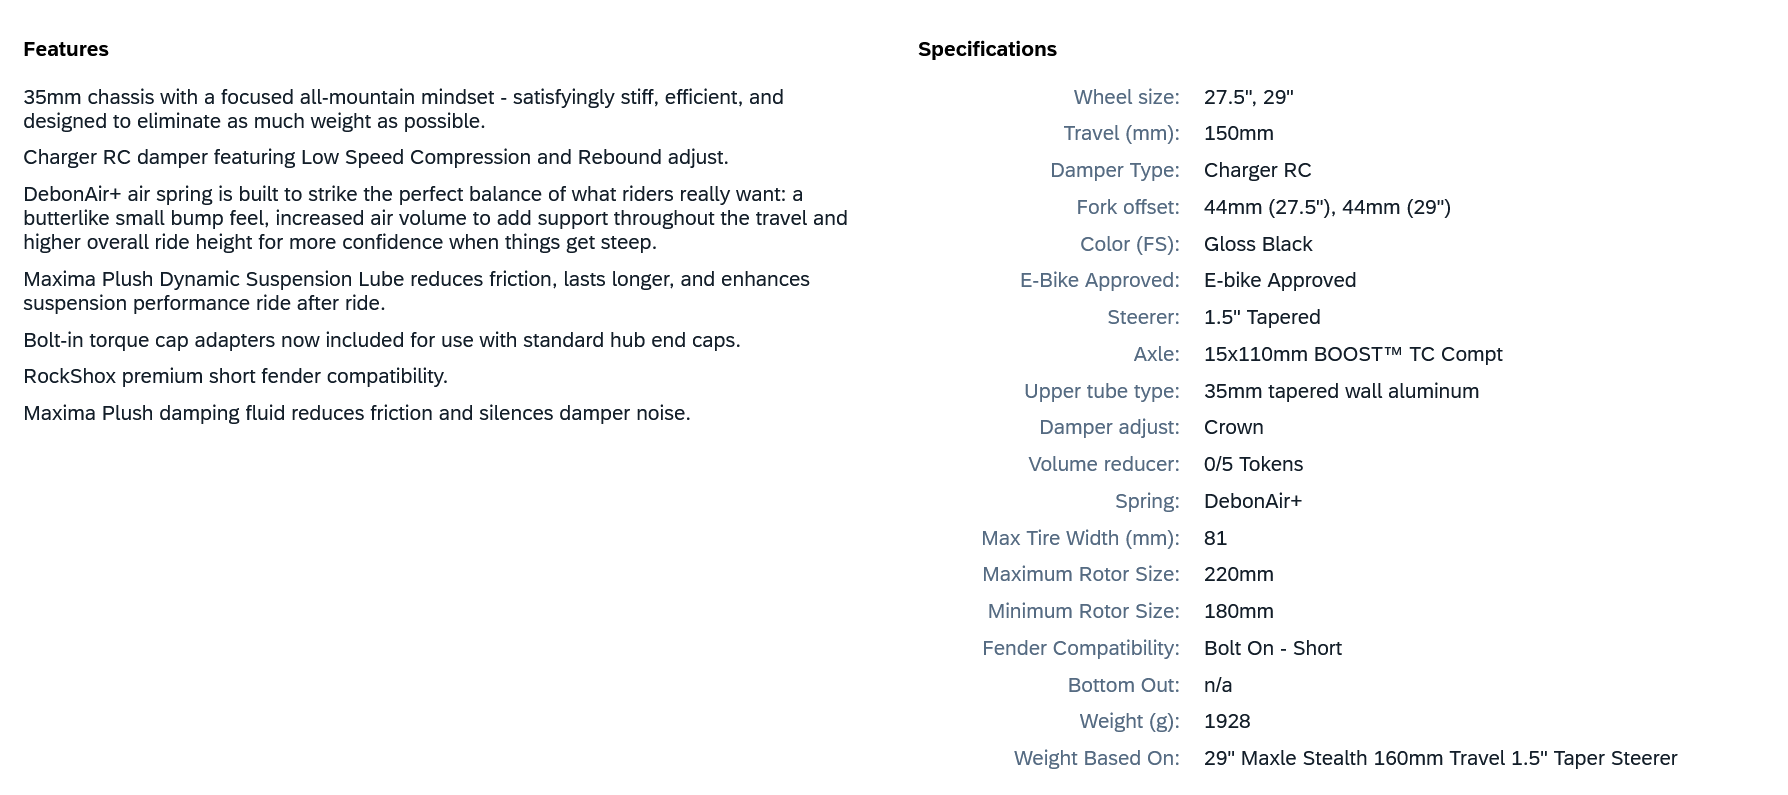Click the 1.5" Tapered steerer value
This screenshot has height=795, width=1788.
(x=1262, y=317)
